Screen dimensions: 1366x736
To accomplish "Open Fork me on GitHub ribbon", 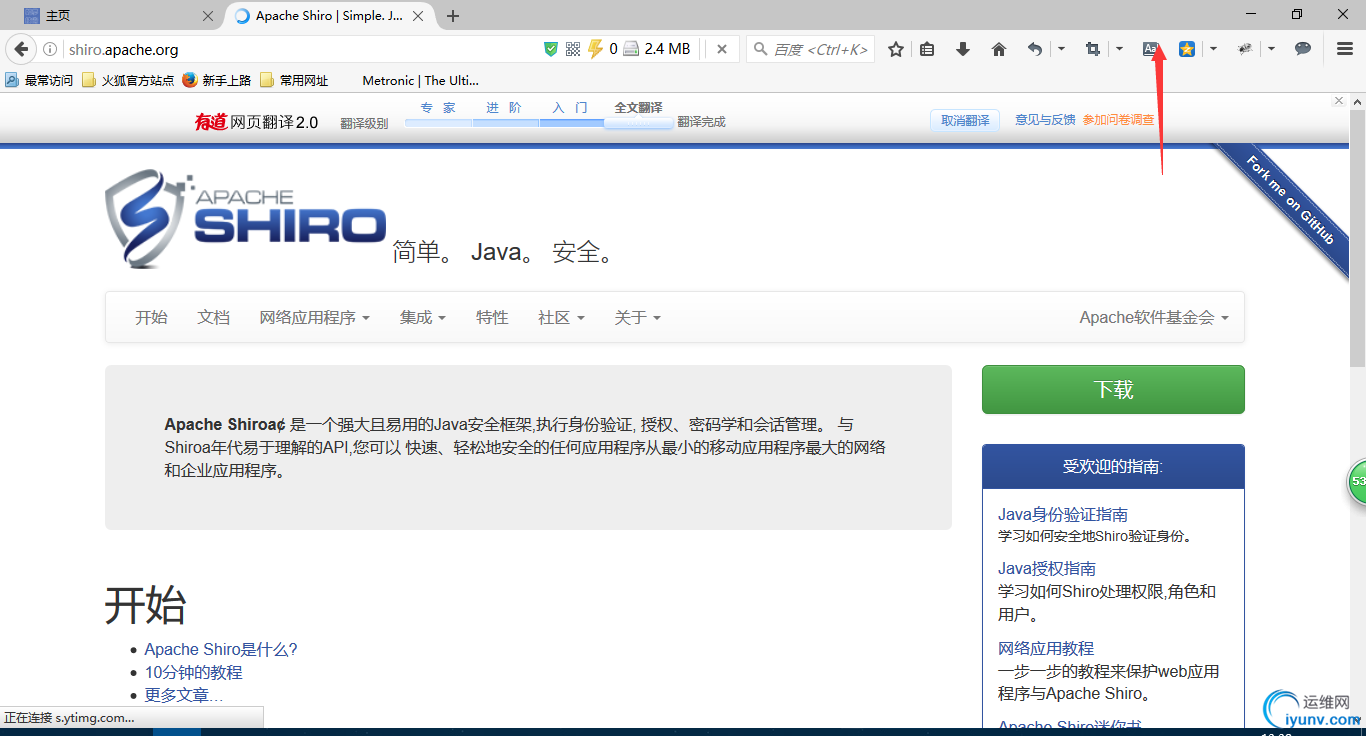I will 1291,200.
